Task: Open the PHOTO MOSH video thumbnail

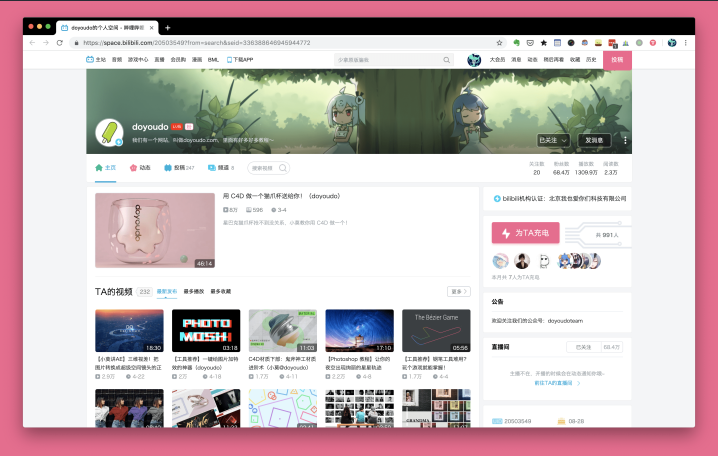Action: click(206, 331)
